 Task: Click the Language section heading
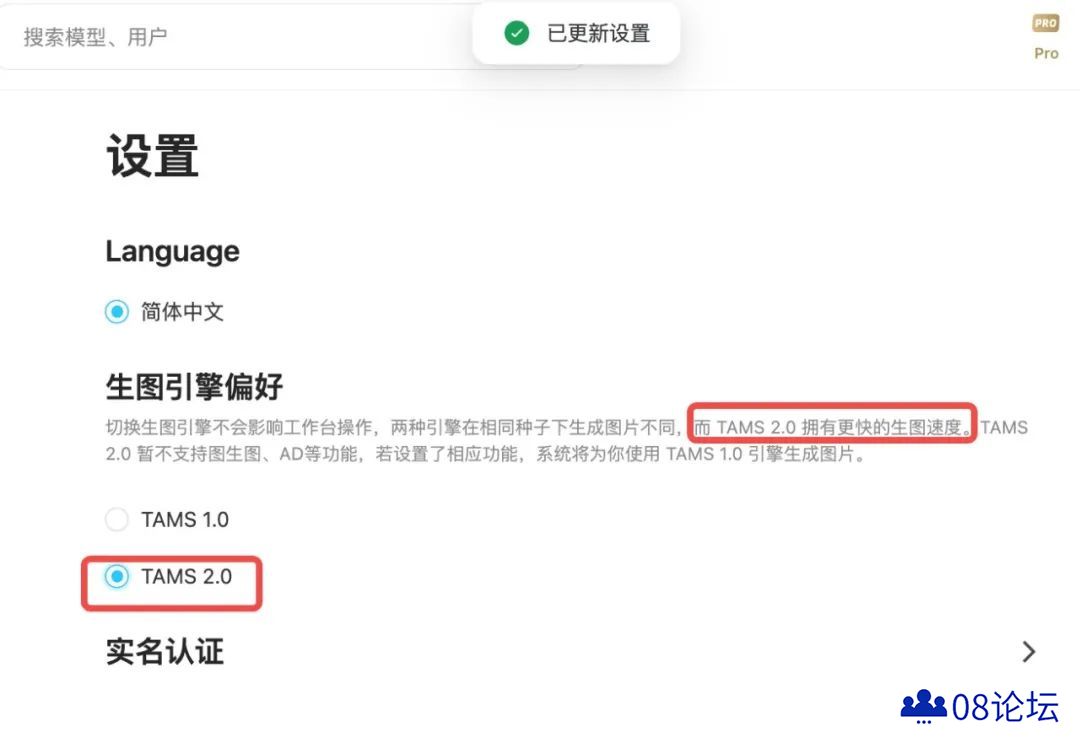172,251
